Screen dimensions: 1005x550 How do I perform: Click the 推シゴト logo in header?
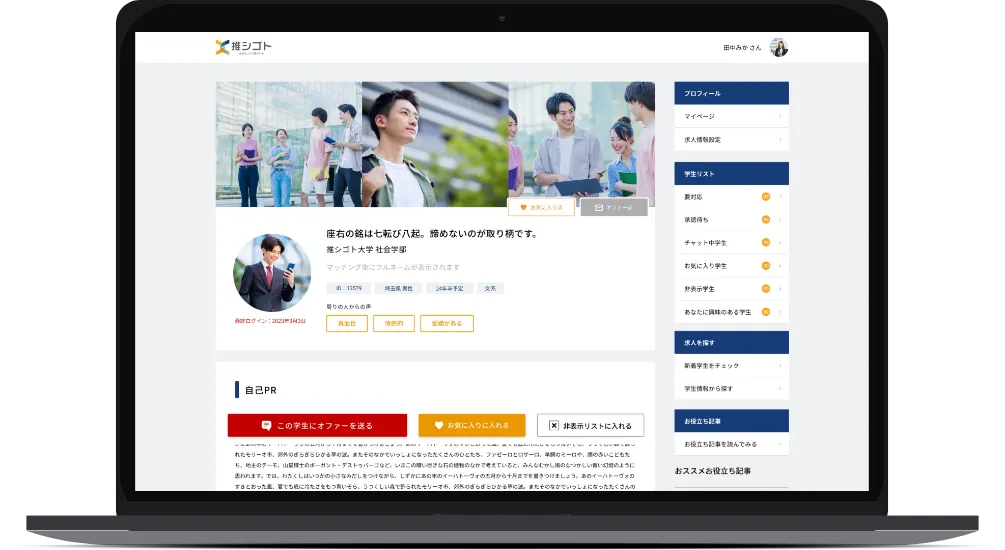(x=244, y=47)
